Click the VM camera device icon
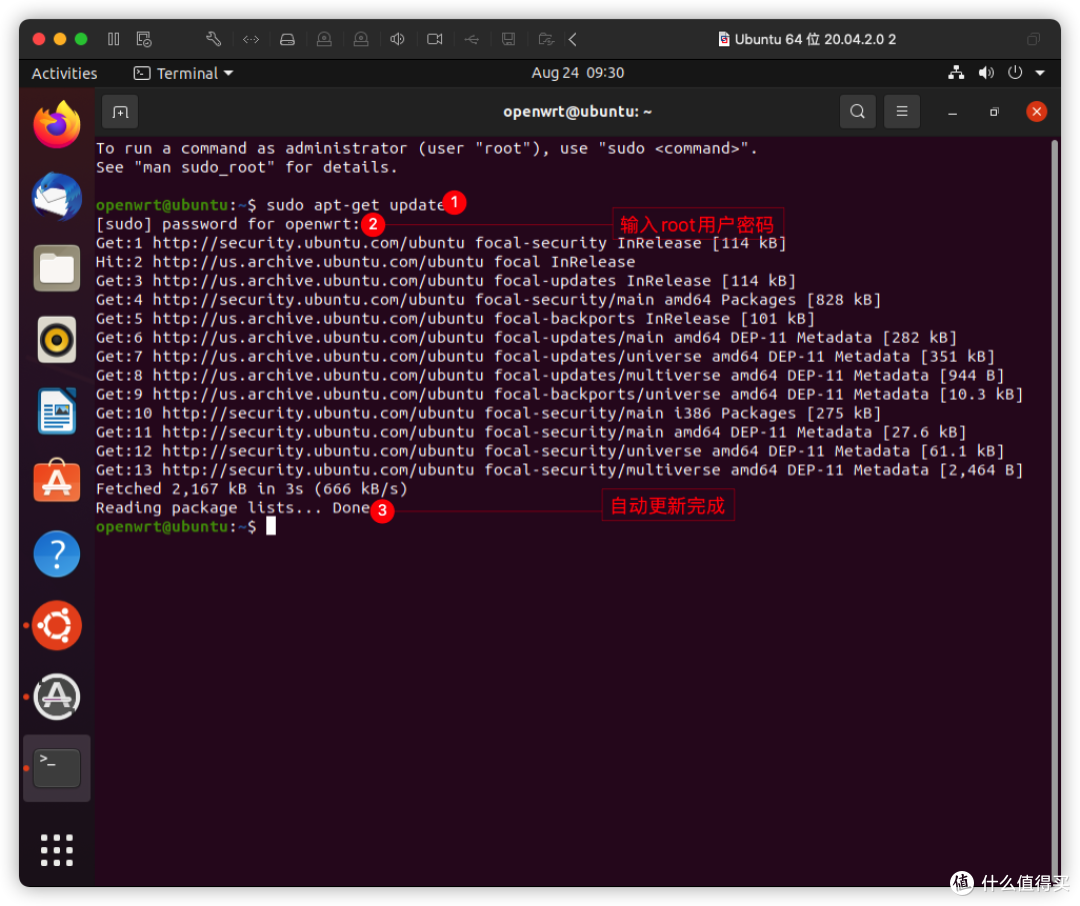Screen dimensions: 1080x906 coord(435,39)
